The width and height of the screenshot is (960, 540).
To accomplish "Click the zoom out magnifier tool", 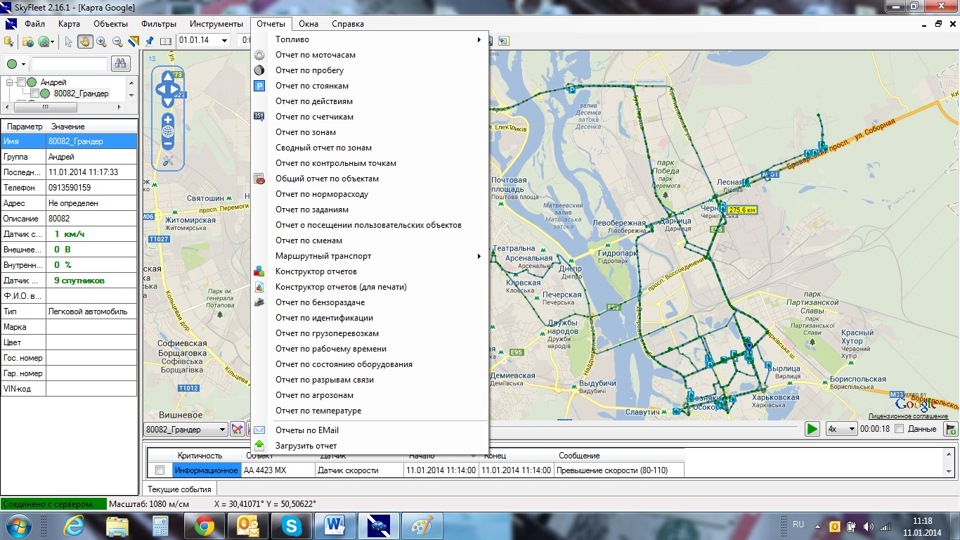I will click(117, 41).
